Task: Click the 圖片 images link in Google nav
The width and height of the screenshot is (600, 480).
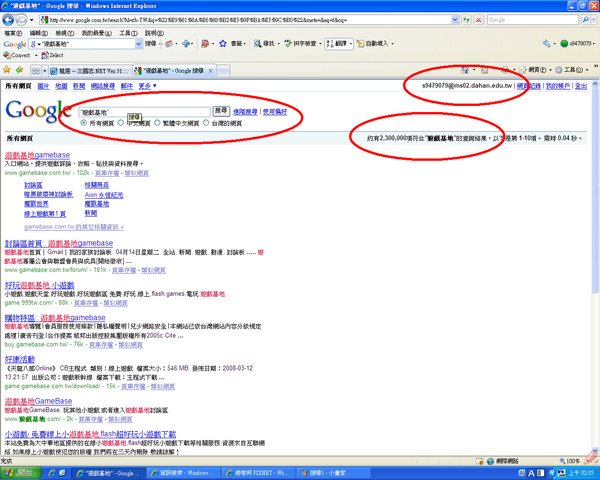Action: tap(43, 86)
